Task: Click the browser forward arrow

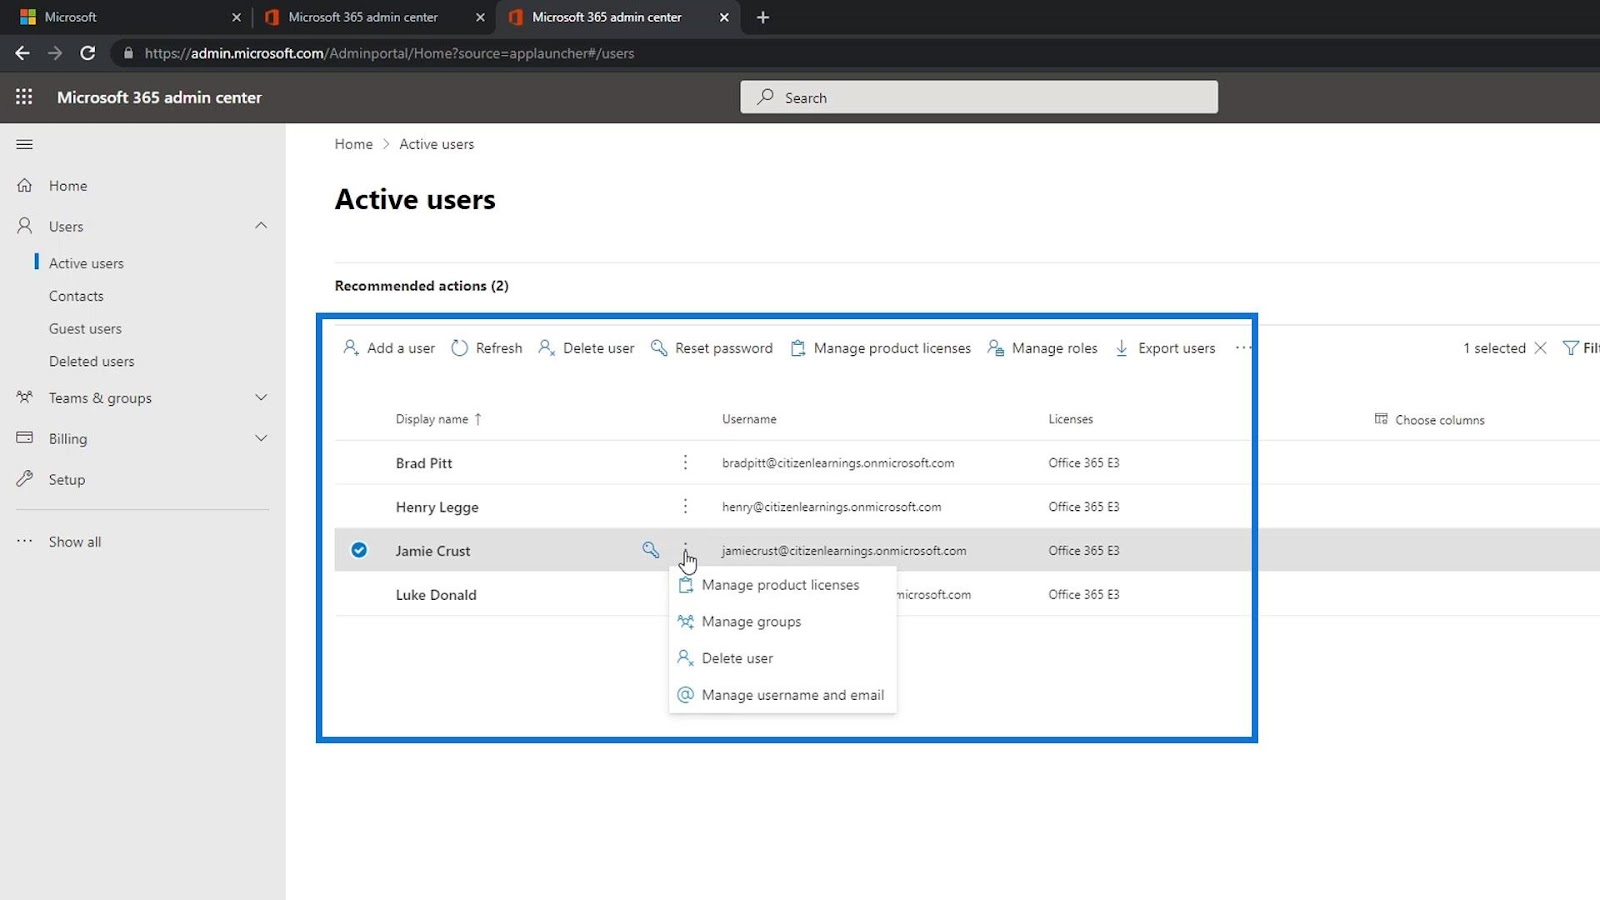Action: [x=55, y=53]
